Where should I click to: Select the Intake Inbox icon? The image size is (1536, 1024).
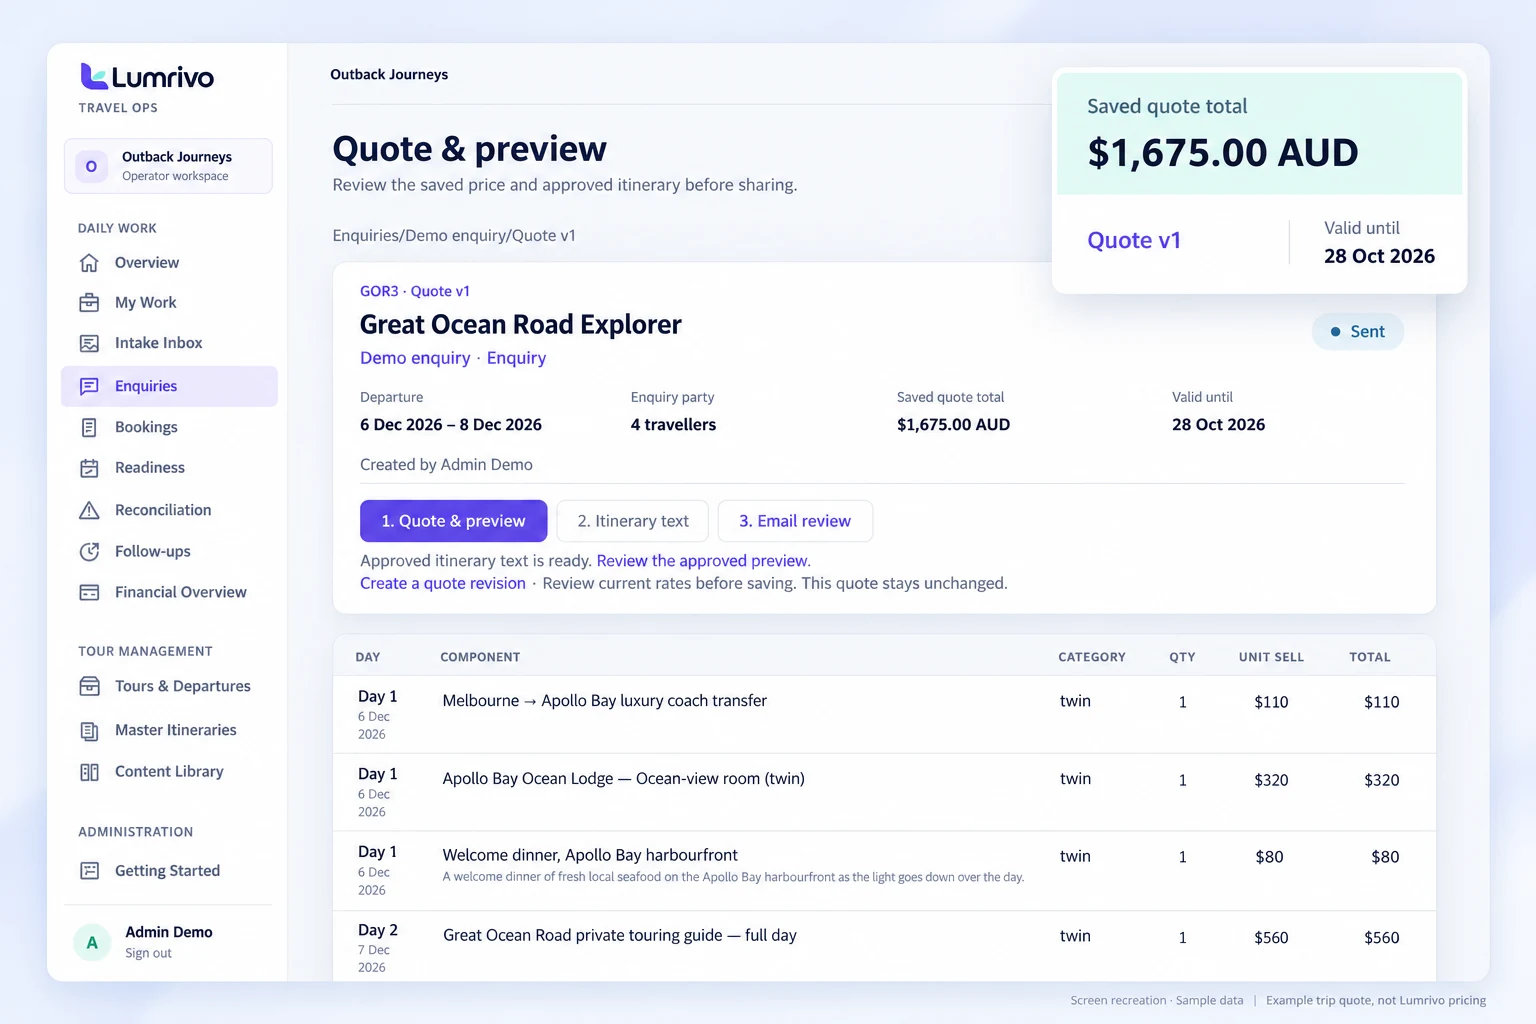click(89, 343)
